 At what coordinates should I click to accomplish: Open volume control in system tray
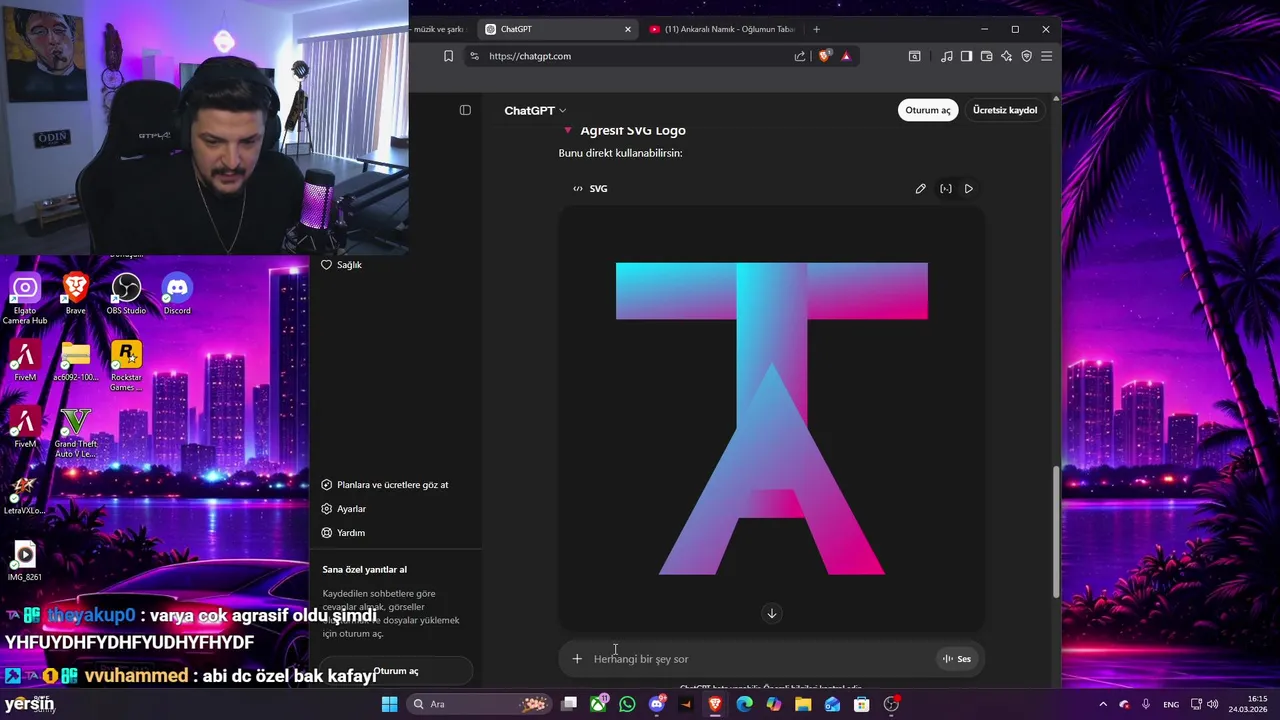1212,704
